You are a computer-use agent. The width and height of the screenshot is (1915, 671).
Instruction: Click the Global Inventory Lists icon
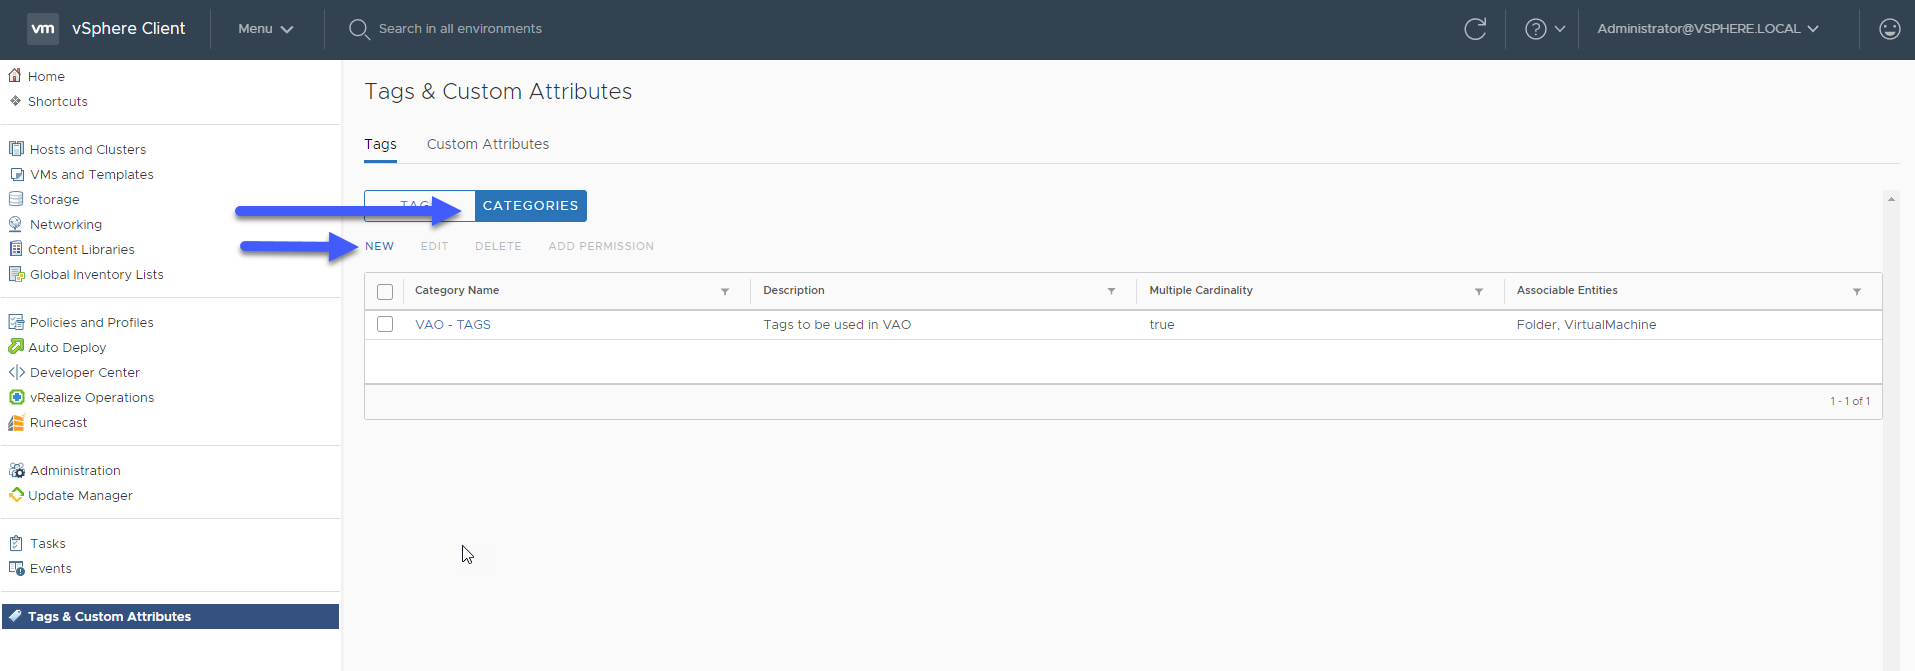pos(16,274)
